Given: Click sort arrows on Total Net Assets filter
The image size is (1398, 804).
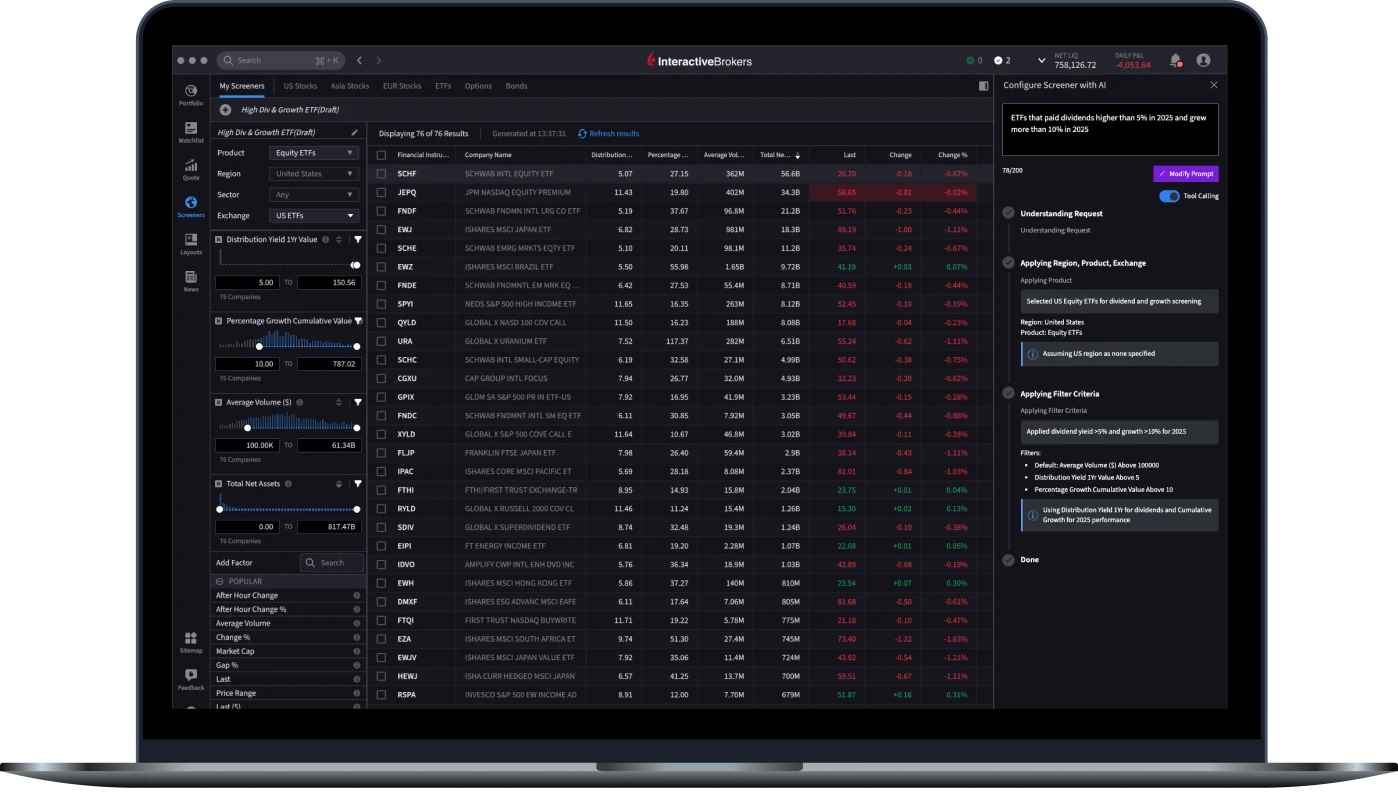Looking at the screenshot, I should (x=339, y=483).
